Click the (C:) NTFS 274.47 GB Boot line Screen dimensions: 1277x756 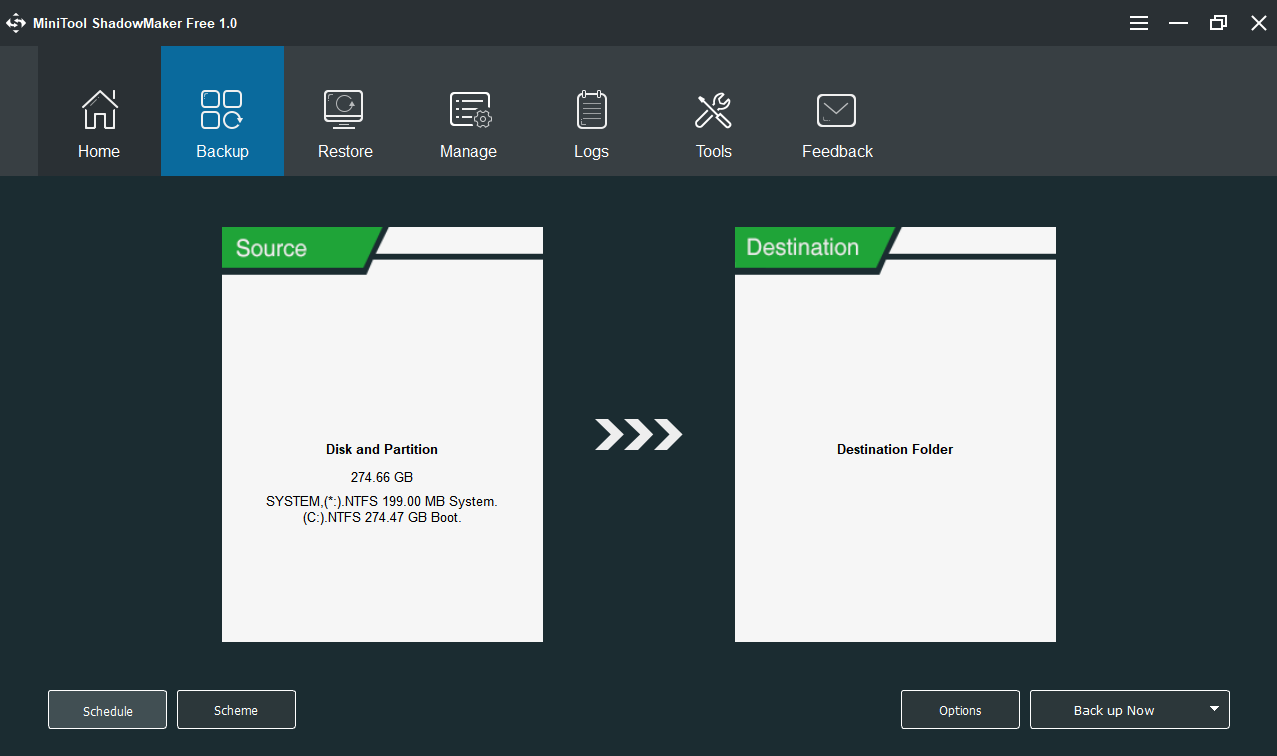click(x=382, y=518)
